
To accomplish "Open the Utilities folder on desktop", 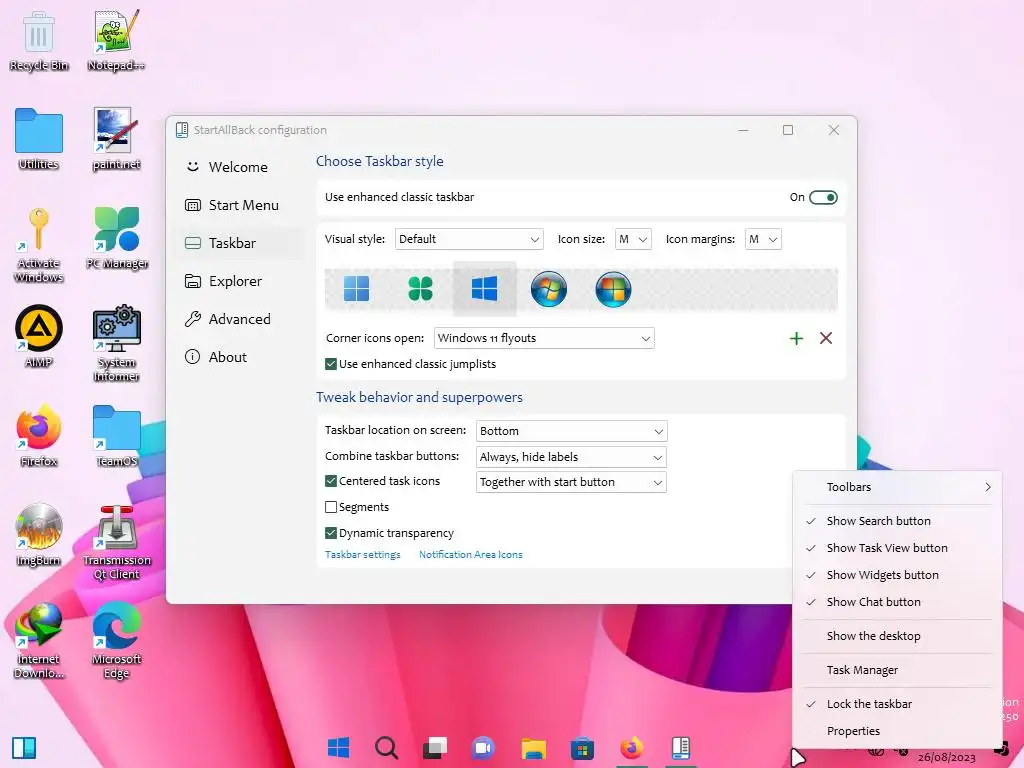I will pyautogui.click(x=39, y=139).
